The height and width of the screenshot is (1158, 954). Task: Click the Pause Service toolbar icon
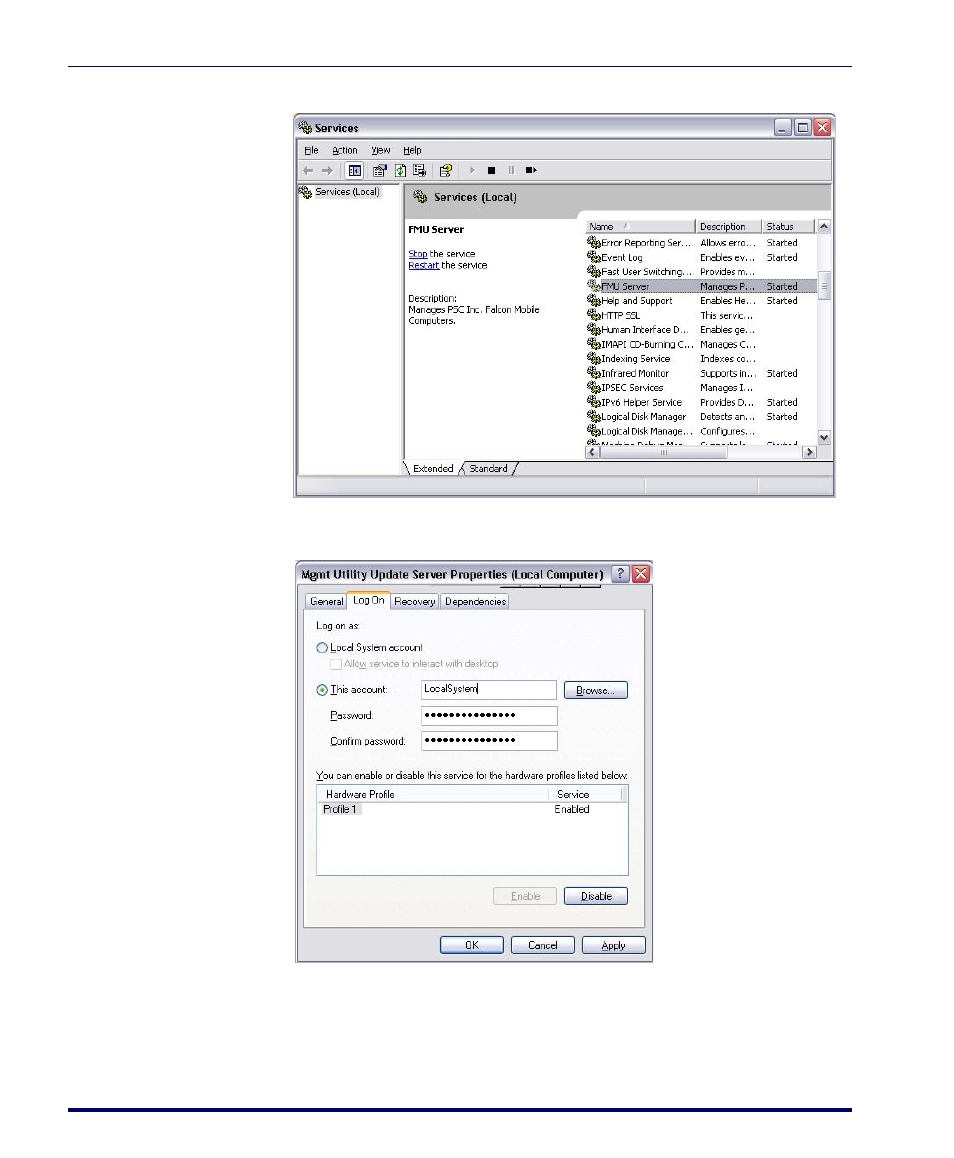[x=511, y=171]
